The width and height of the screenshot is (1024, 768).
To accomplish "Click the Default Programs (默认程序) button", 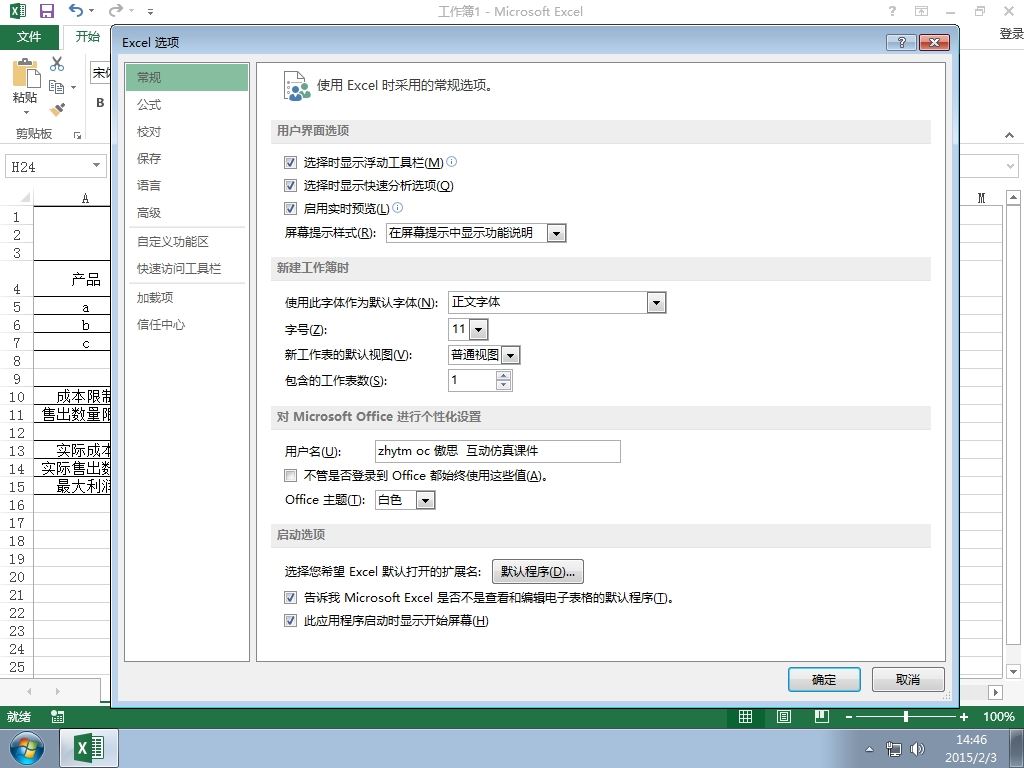I will coord(537,572).
